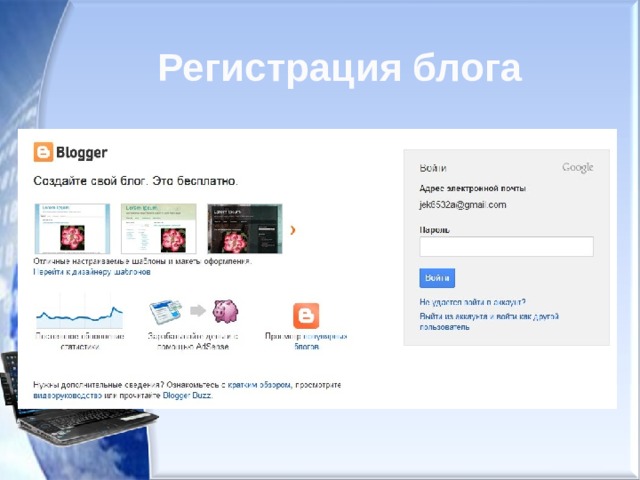Open 'Выйти из аккаунта и войти как другой пользователь' link
Image resolution: width=640 pixels, height=480 pixels.
click(x=489, y=322)
